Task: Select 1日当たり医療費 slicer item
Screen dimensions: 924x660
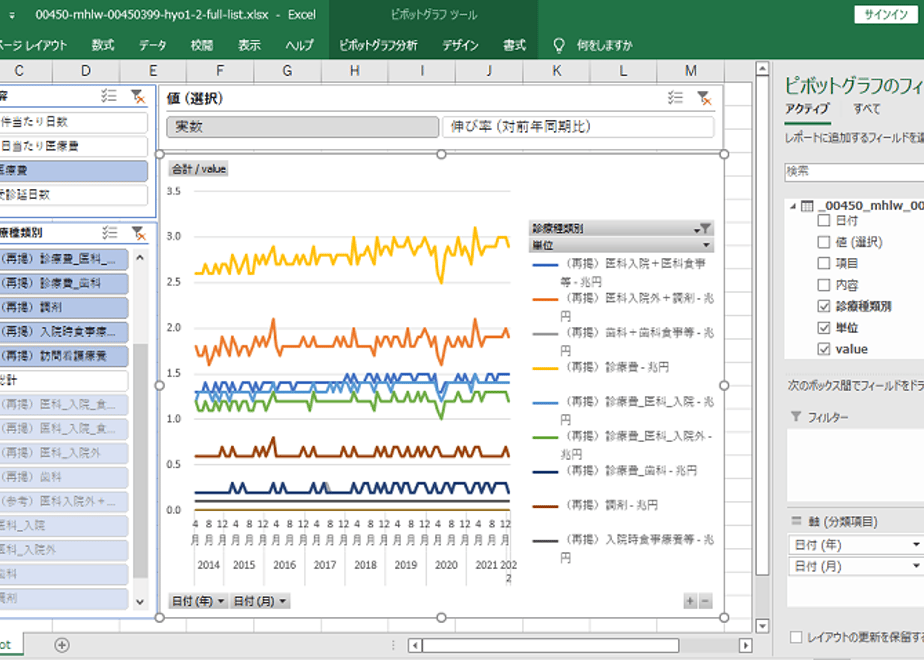Action: click(x=73, y=146)
